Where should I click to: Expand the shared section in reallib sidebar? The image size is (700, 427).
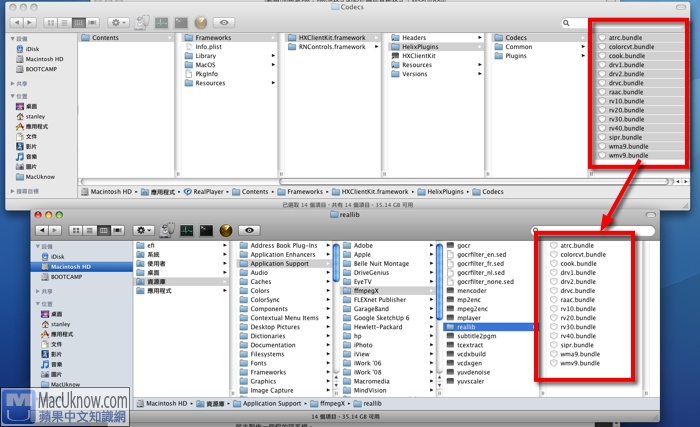(38, 291)
